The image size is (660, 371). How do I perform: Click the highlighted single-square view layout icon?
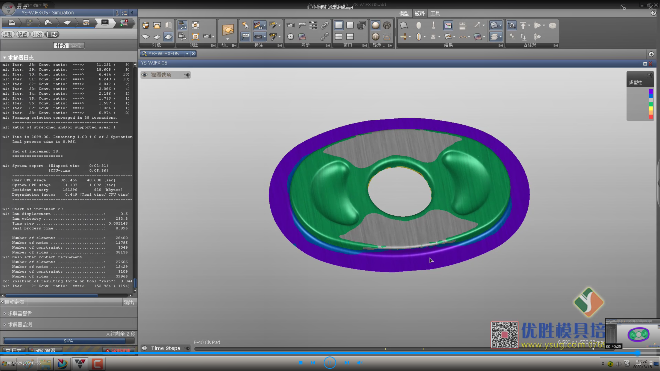click(x=339, y=25)
